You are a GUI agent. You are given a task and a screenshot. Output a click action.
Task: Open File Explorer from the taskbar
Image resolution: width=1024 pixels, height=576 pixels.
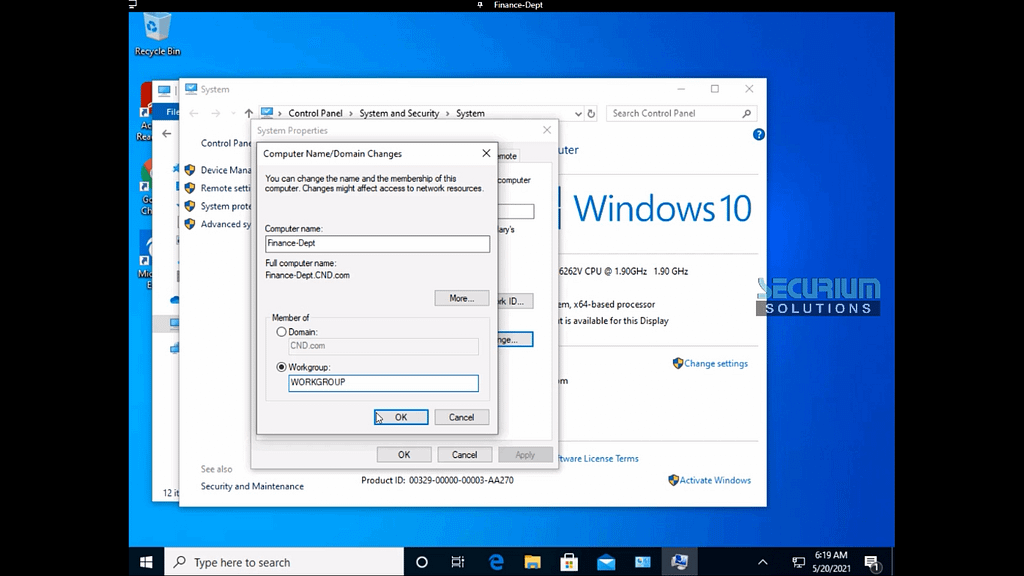click(532, 562)
